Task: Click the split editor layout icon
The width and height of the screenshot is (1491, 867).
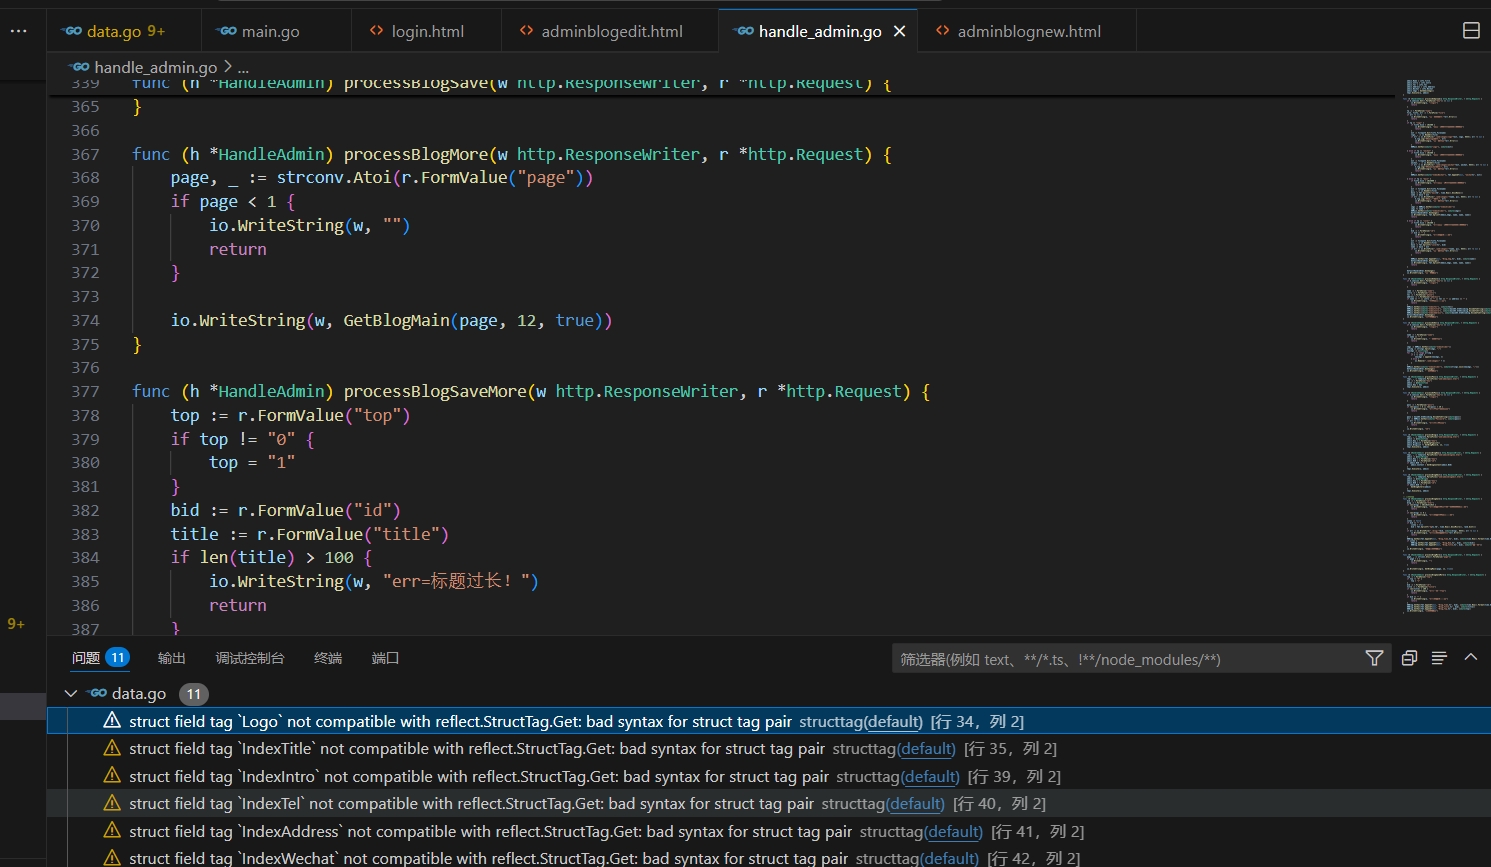Action: click(x=1471, y=31)
